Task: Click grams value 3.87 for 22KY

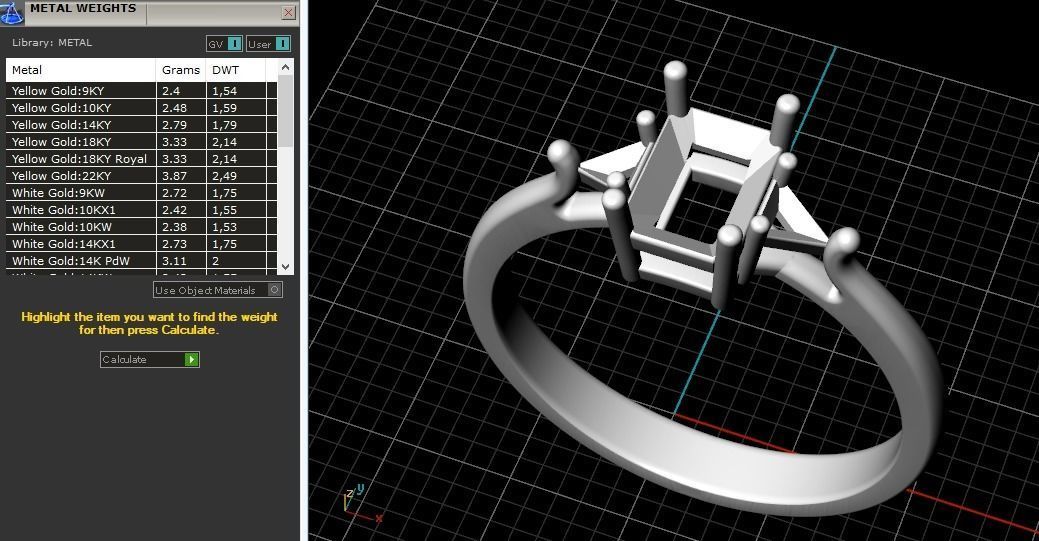Action: point(174,176)
